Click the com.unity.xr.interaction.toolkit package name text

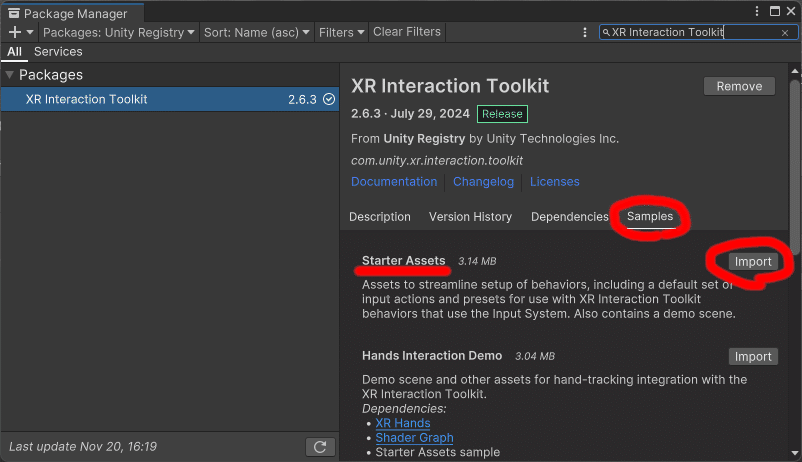point(437,161)
